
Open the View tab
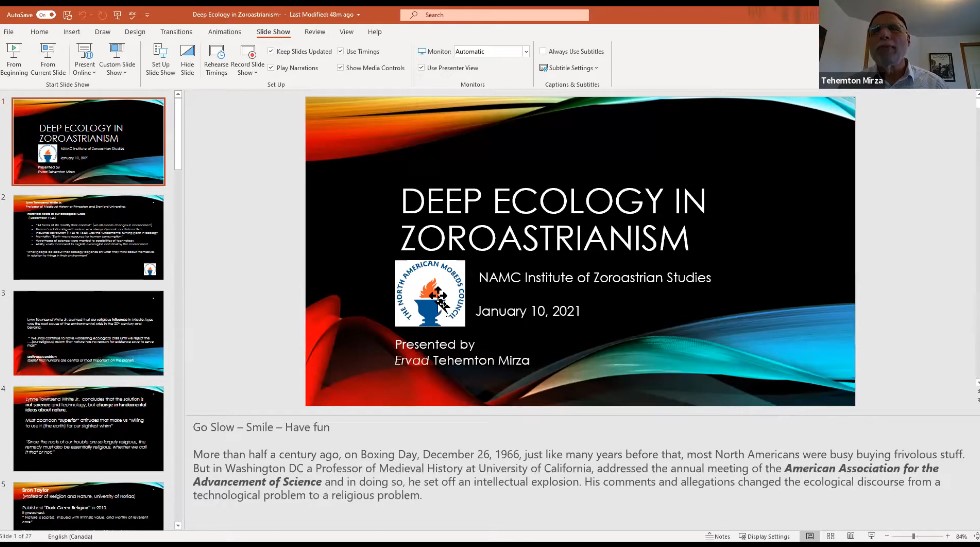point(346,31)
